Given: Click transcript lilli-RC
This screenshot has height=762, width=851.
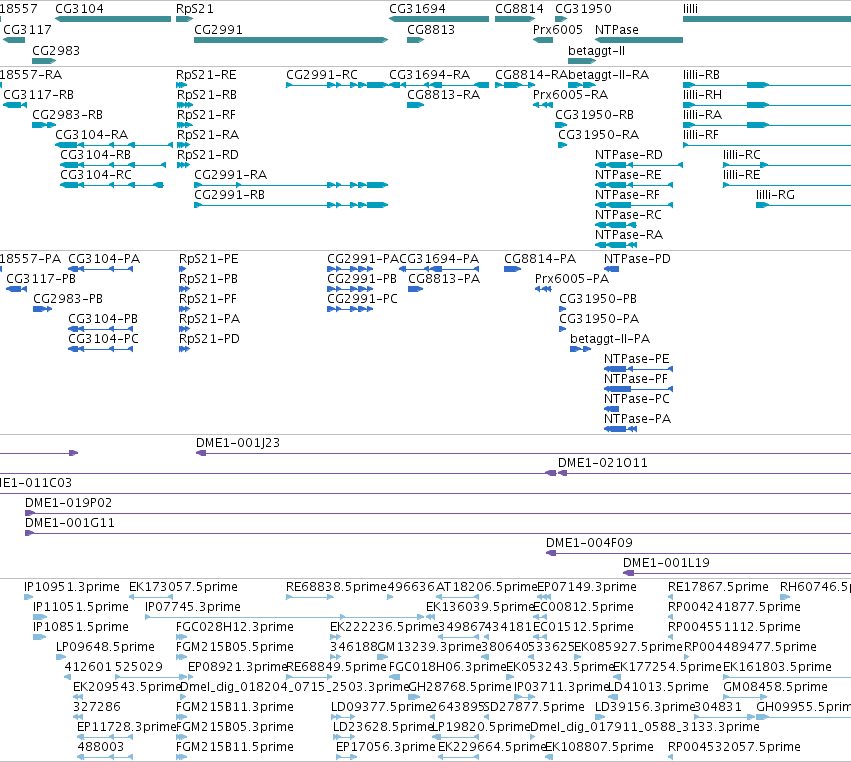Looking at the screenshot, I should [787, 165].
